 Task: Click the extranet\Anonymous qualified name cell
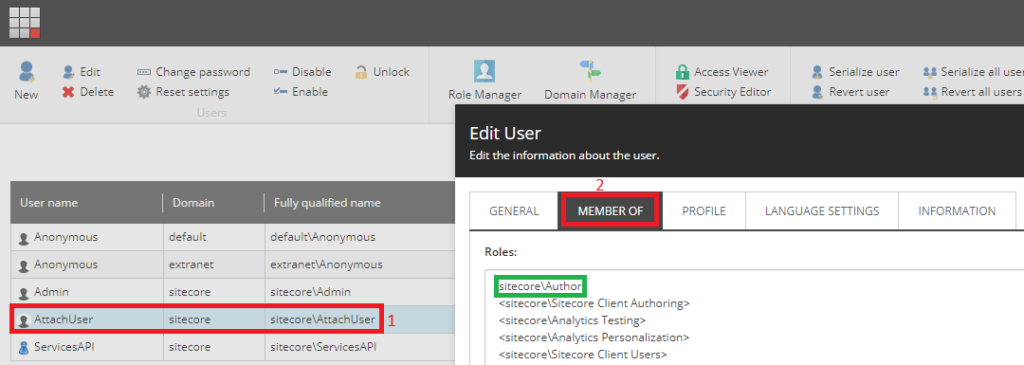[327, 265]
